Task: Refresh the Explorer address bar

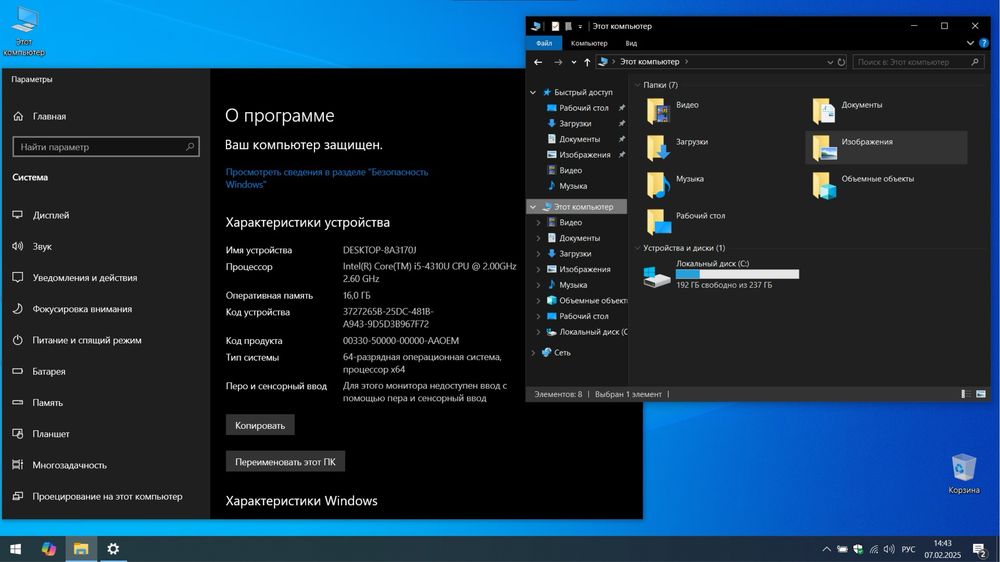Action: [841, 62]
